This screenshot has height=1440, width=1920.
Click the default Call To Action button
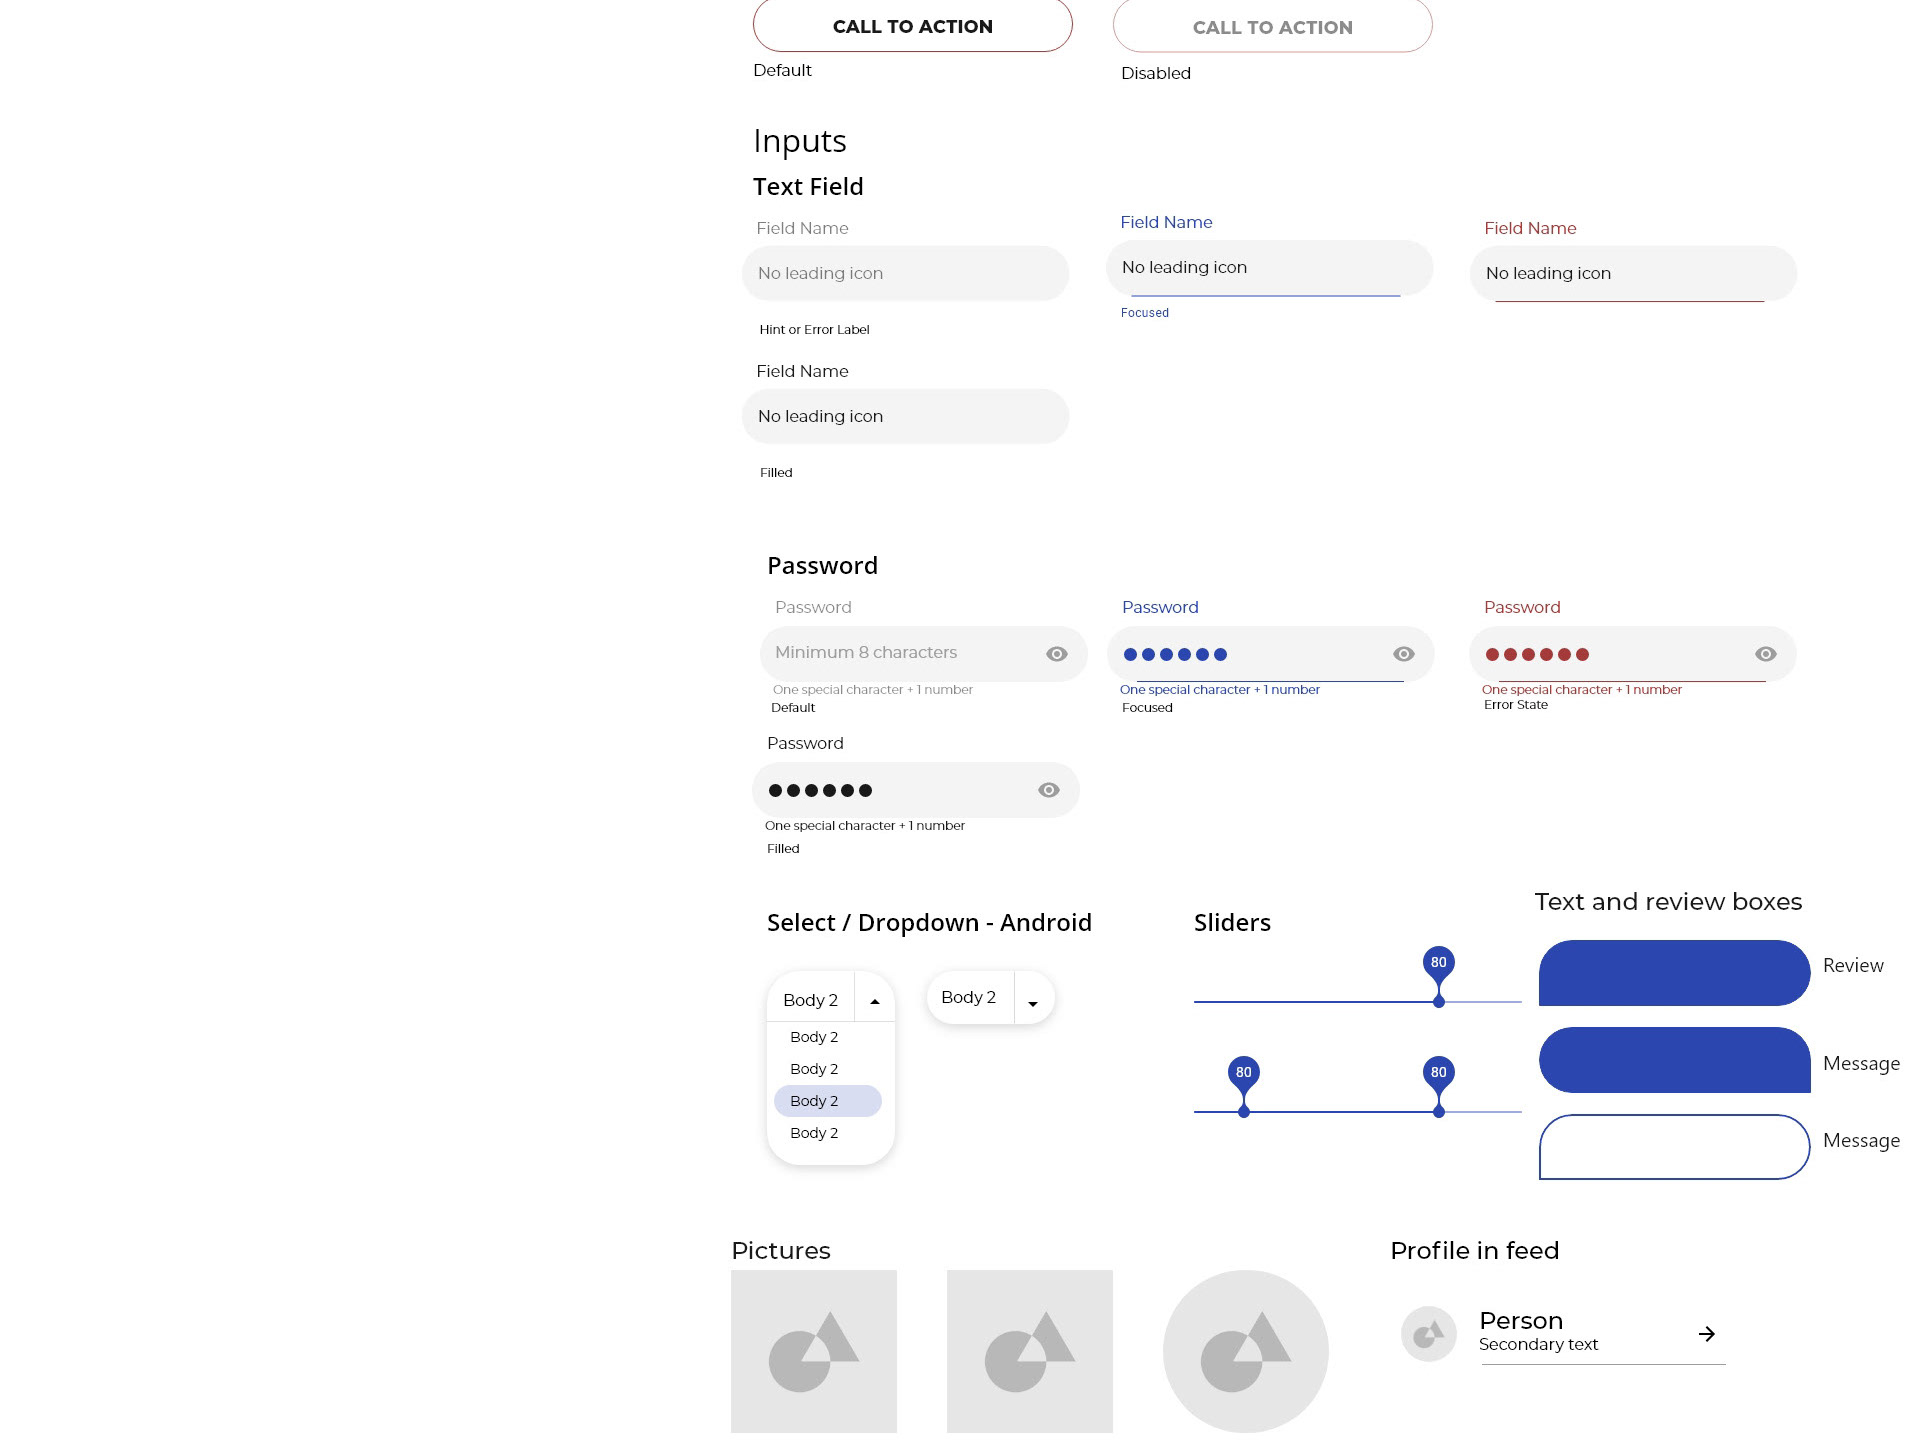913,25
